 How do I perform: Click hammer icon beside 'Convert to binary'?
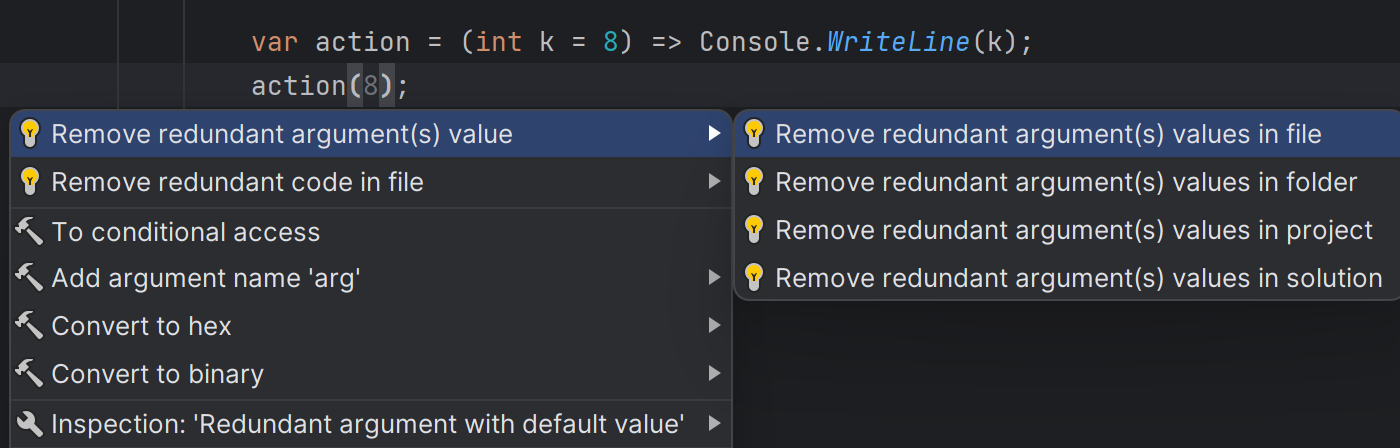(x=30, y=374)
